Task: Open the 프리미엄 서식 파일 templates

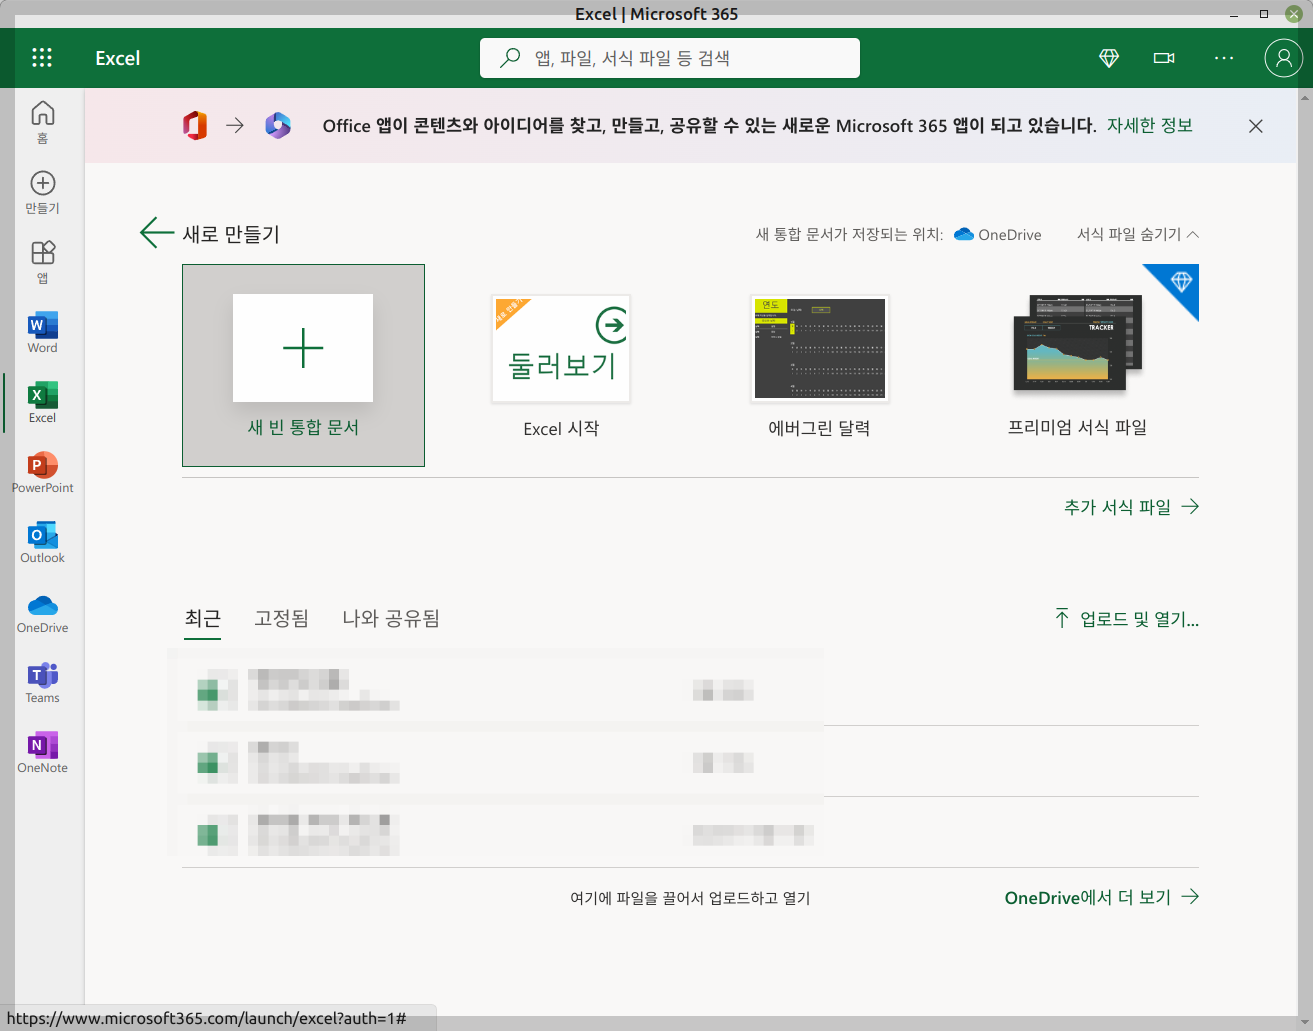Action: click(x=1077, y=365)
